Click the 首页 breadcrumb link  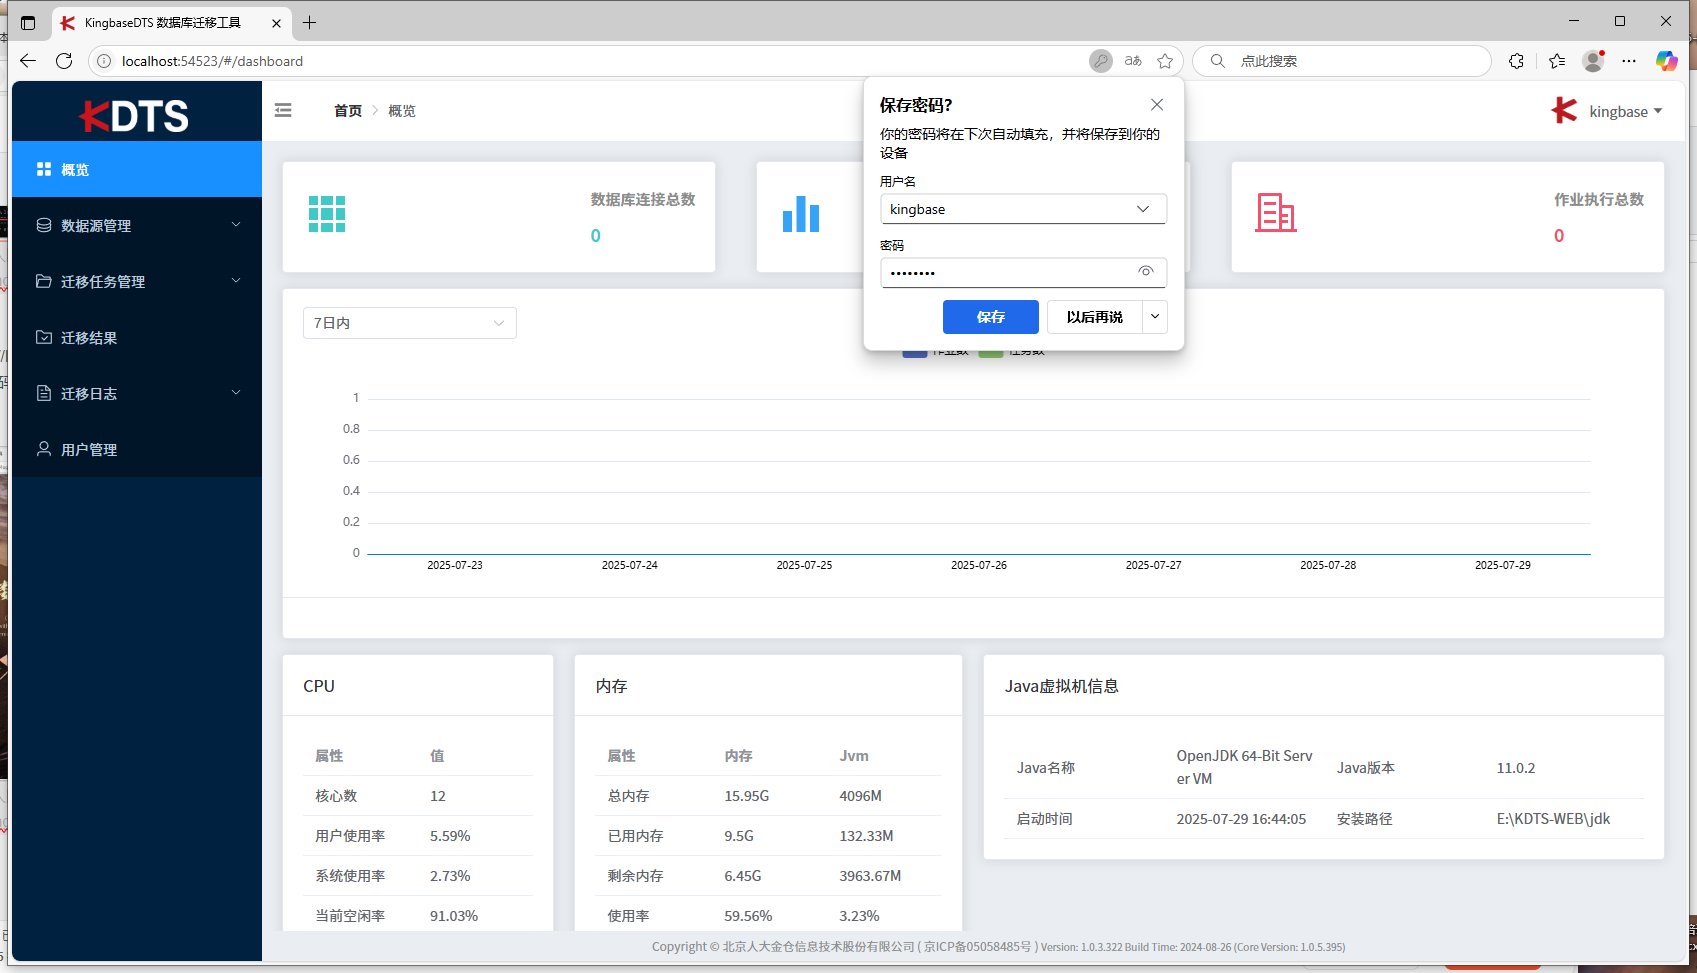[348, 111]
